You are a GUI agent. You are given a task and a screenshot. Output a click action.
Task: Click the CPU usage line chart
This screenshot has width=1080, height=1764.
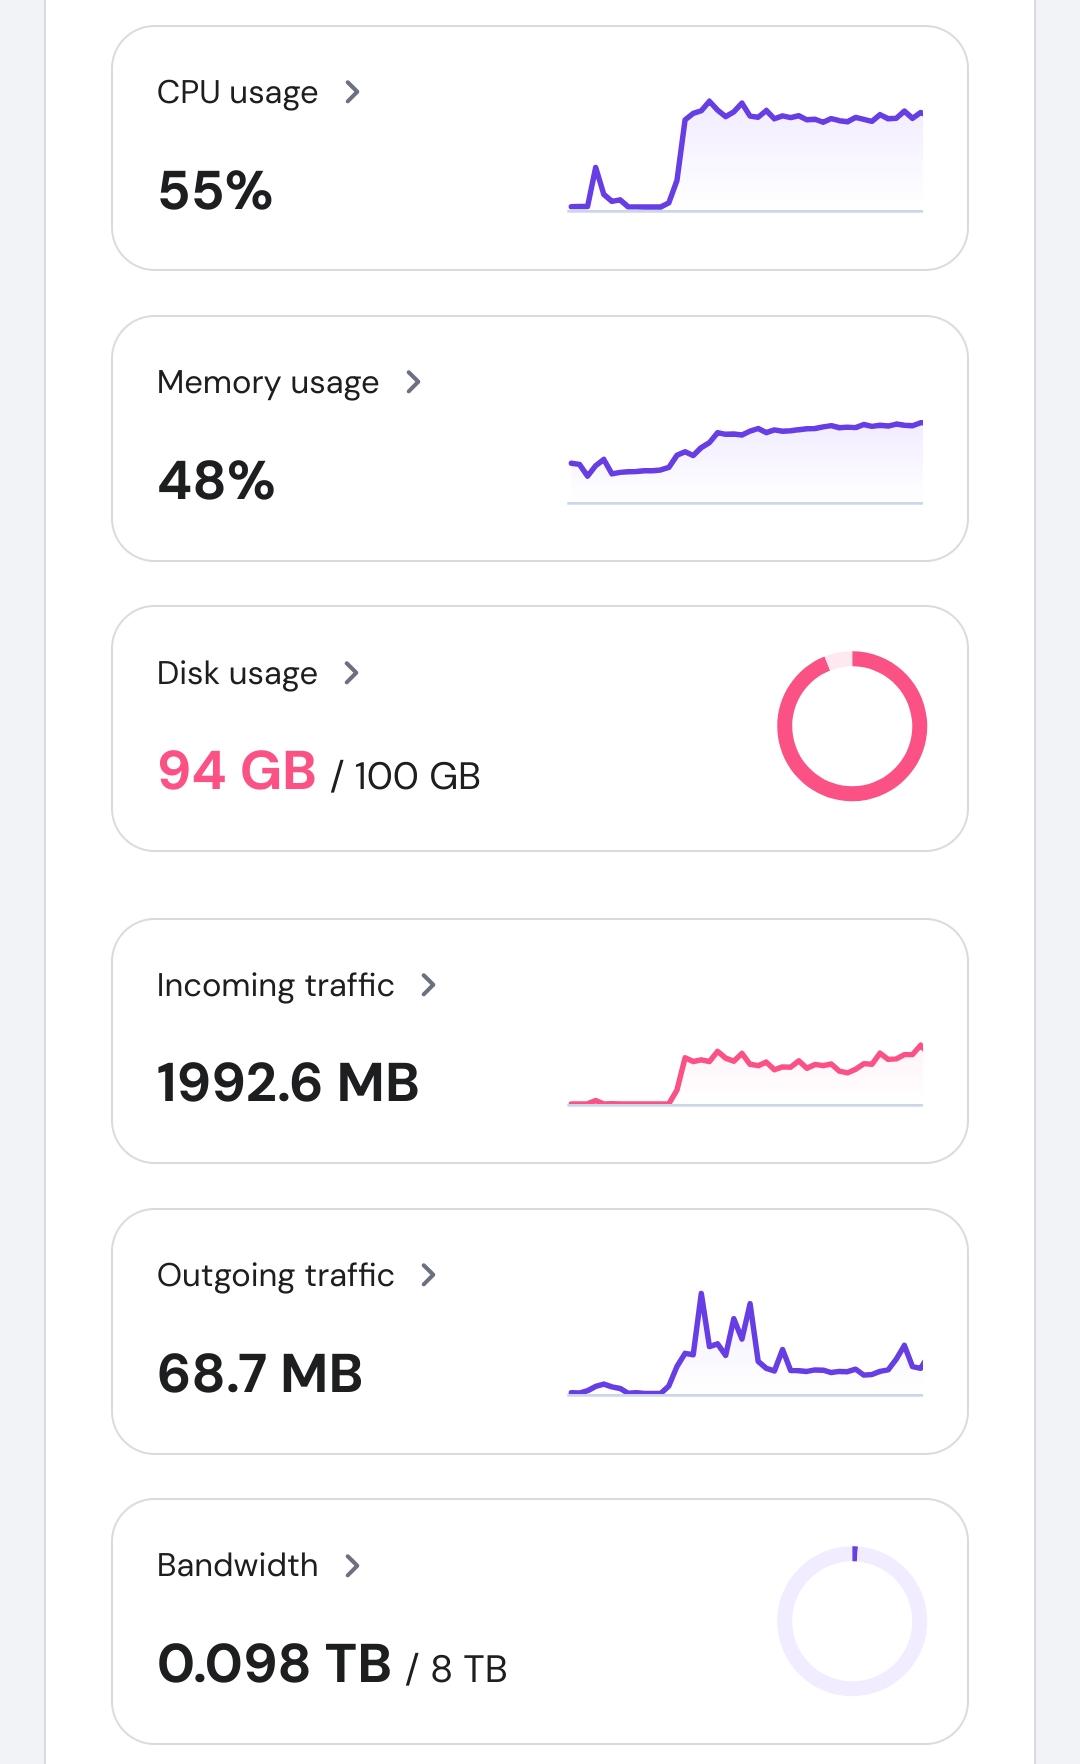[x=745, y=155]
